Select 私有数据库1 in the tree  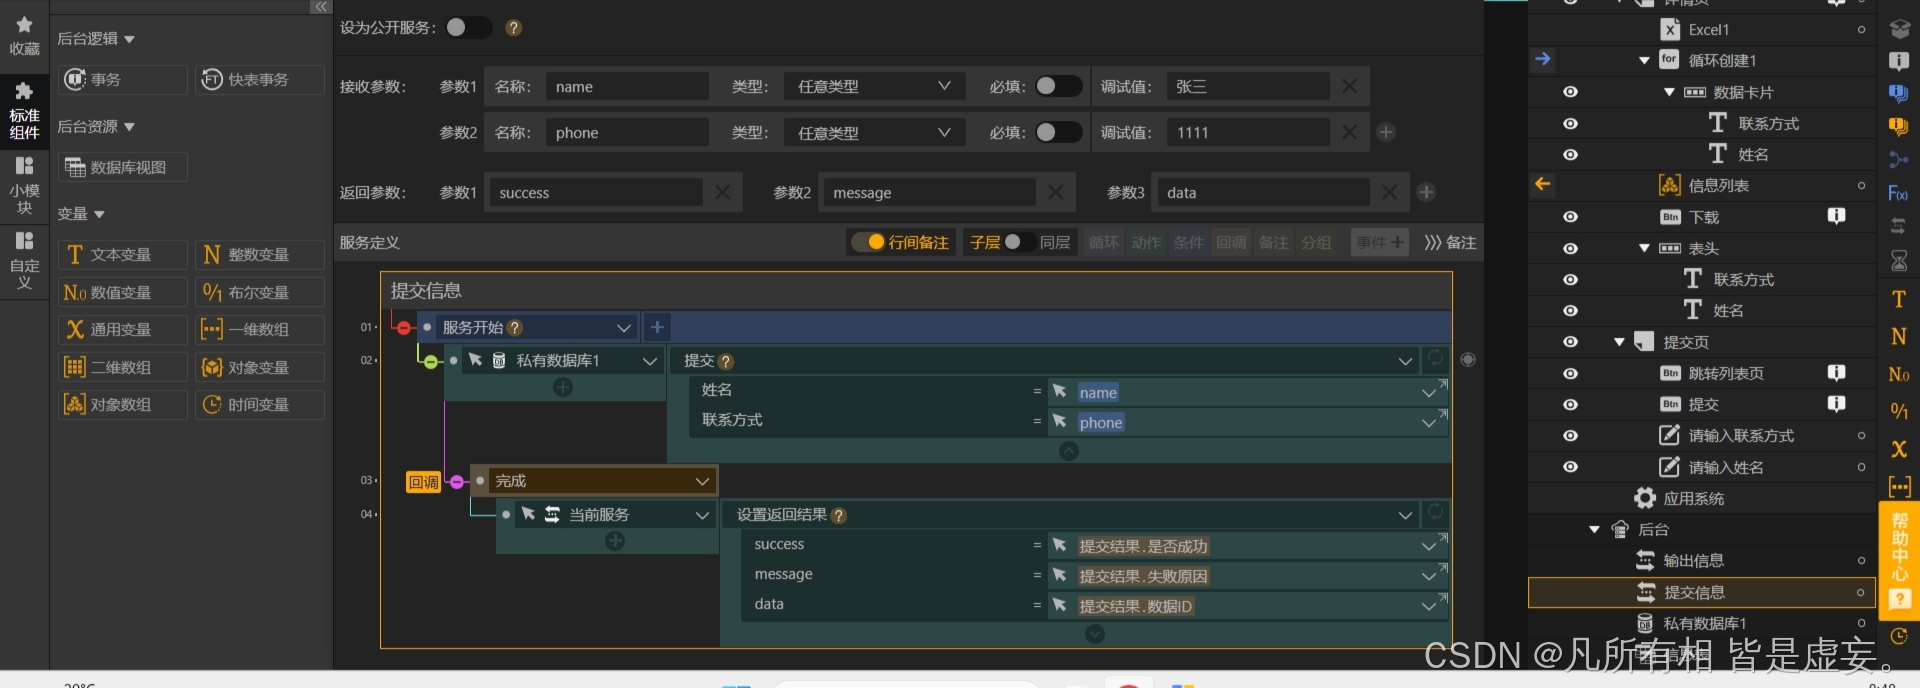click(x=1705, y=623)
